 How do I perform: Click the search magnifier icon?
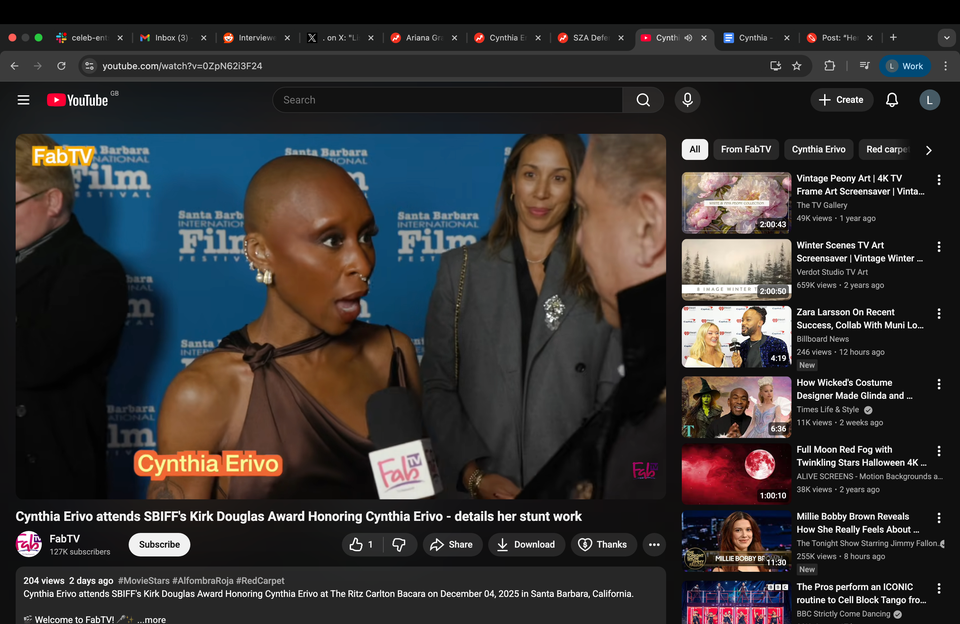(x=643, y=100)
